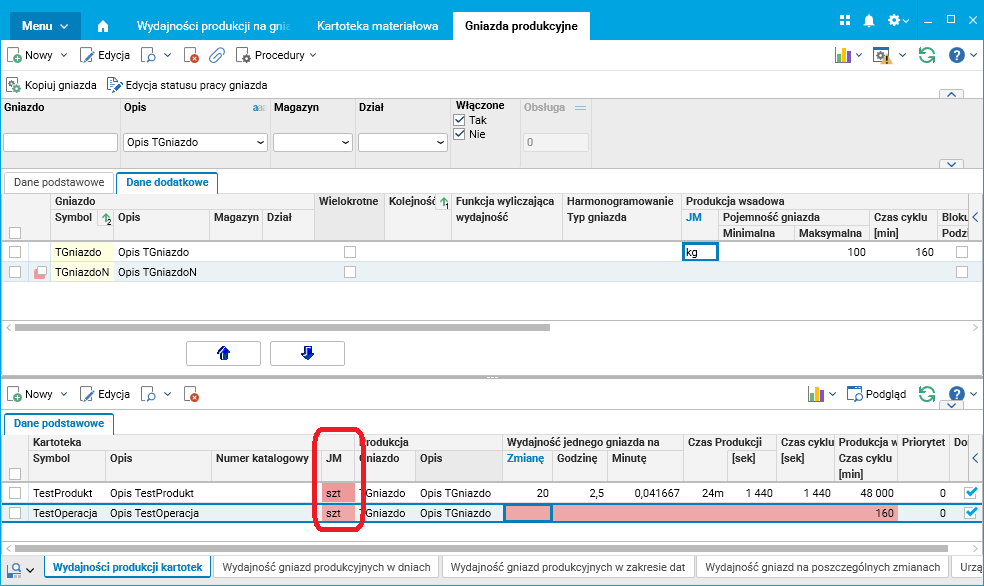Open Wydajność gniazd produkcyjnych w dniach tab
The width and height of the screenshot is (984, 586).
click(x=326, y=567)
